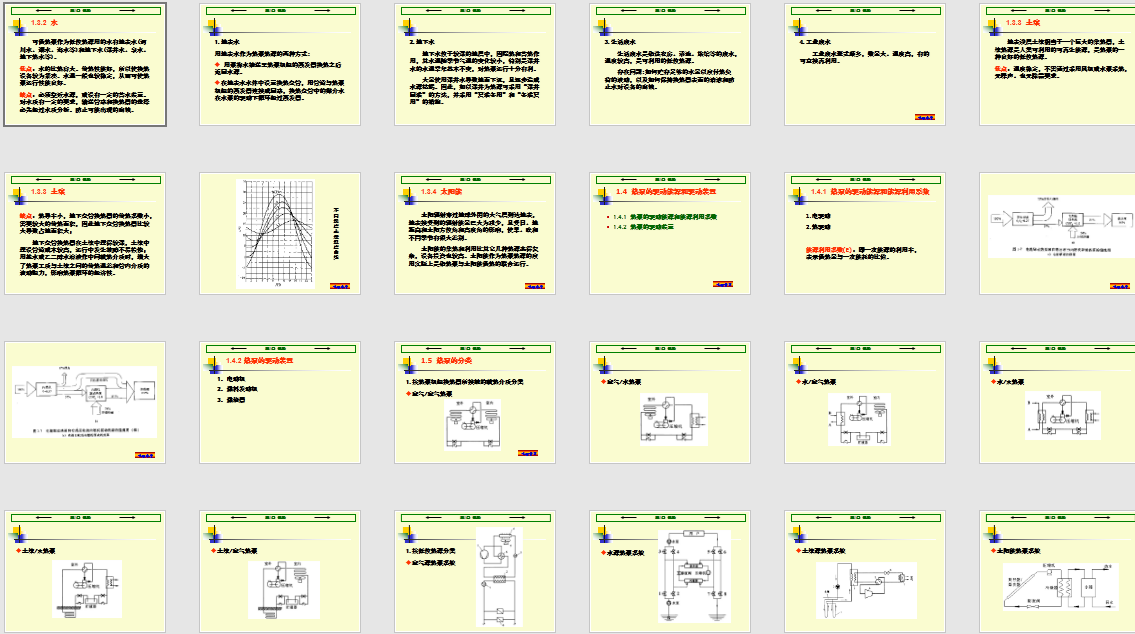1135x634 pixels.
Task: Pick the 水/水热泵 diagram slide
Action: (x=1057, y=403)
